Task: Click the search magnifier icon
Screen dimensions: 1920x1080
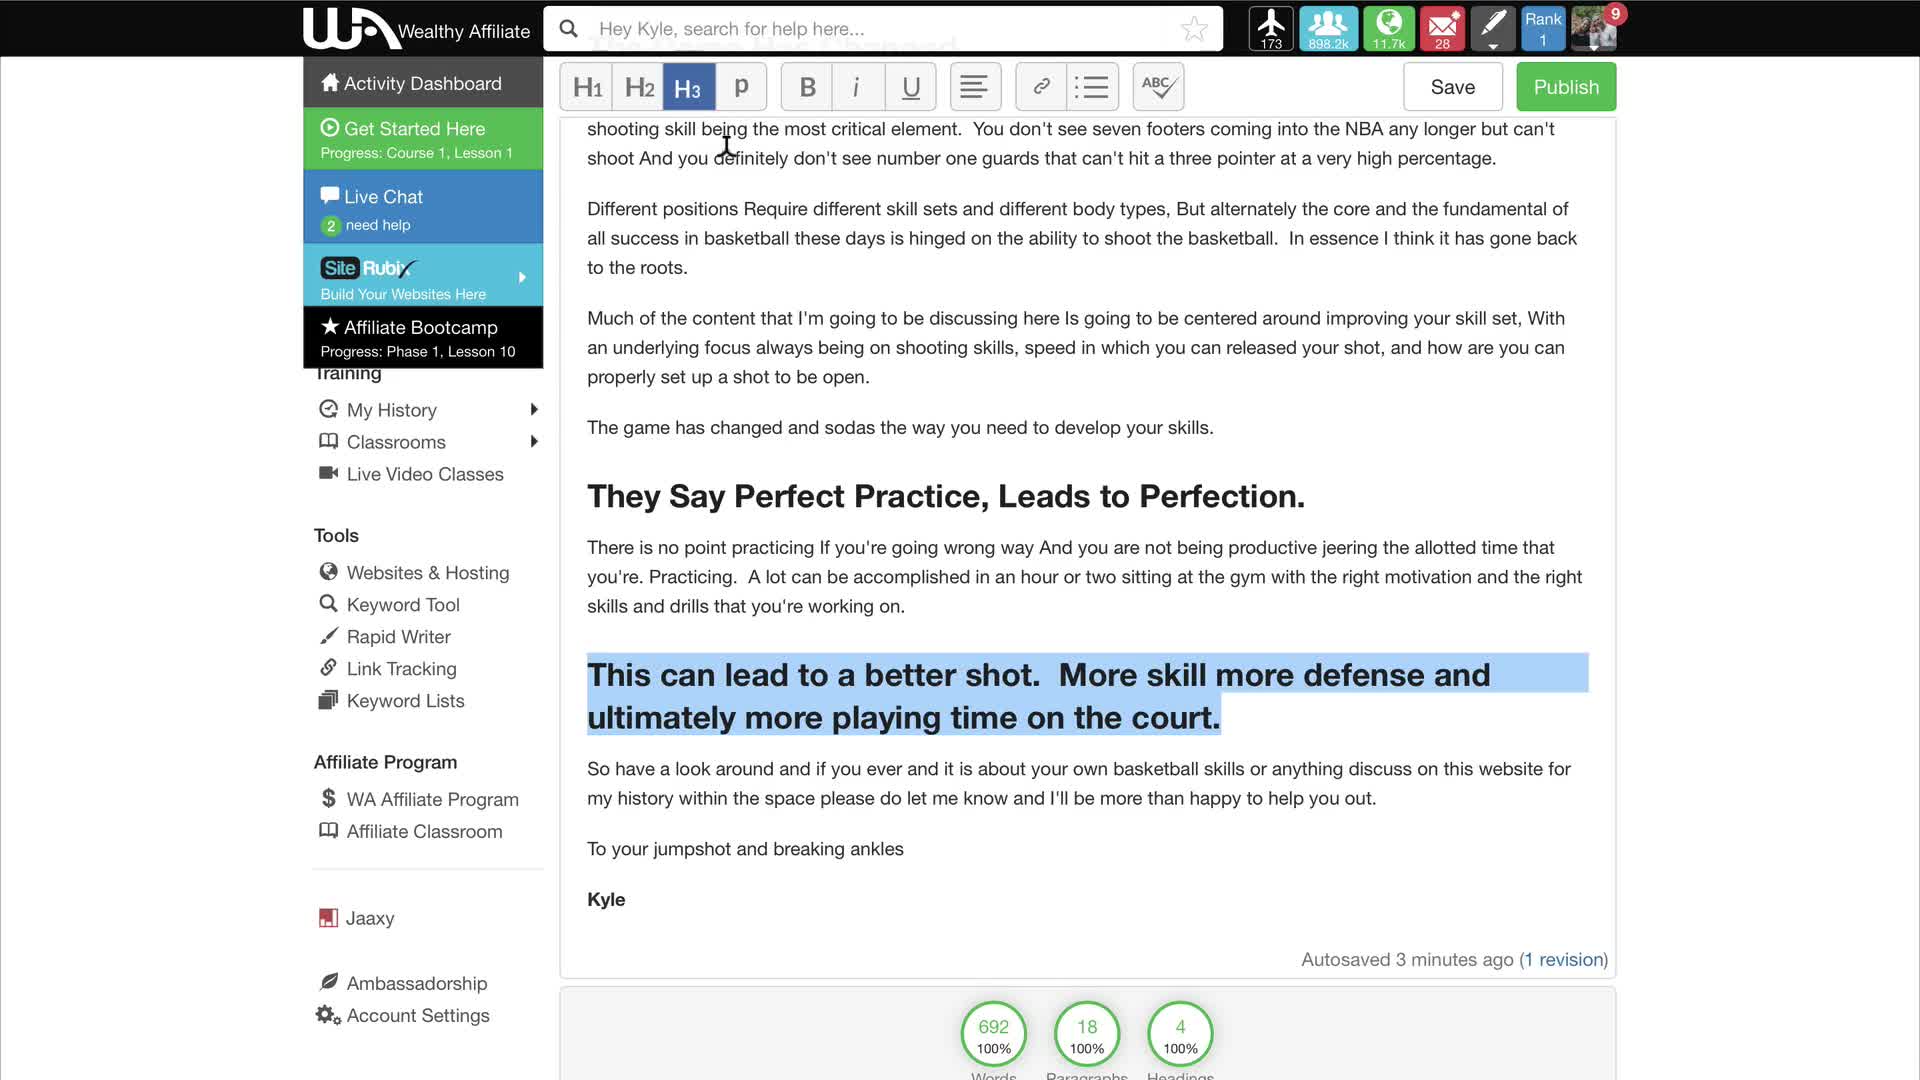Action: 569,29
